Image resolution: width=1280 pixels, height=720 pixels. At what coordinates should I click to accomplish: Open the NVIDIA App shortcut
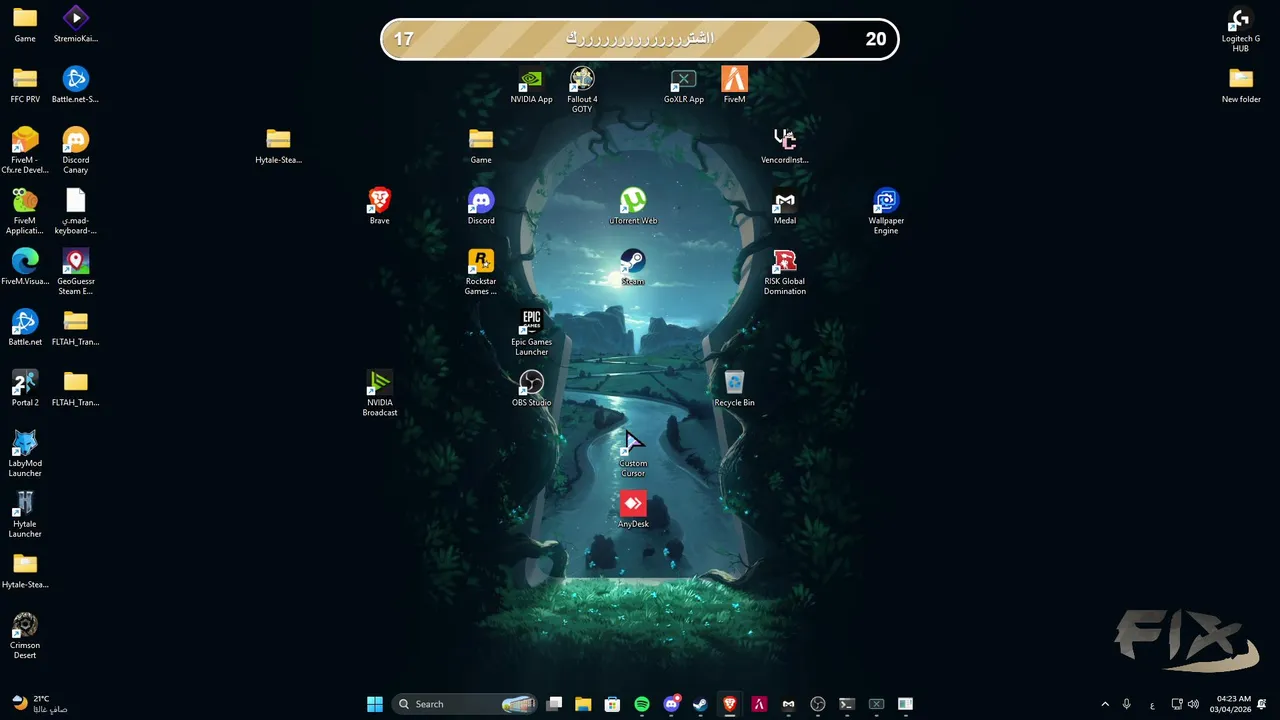[x=531, y=85]
